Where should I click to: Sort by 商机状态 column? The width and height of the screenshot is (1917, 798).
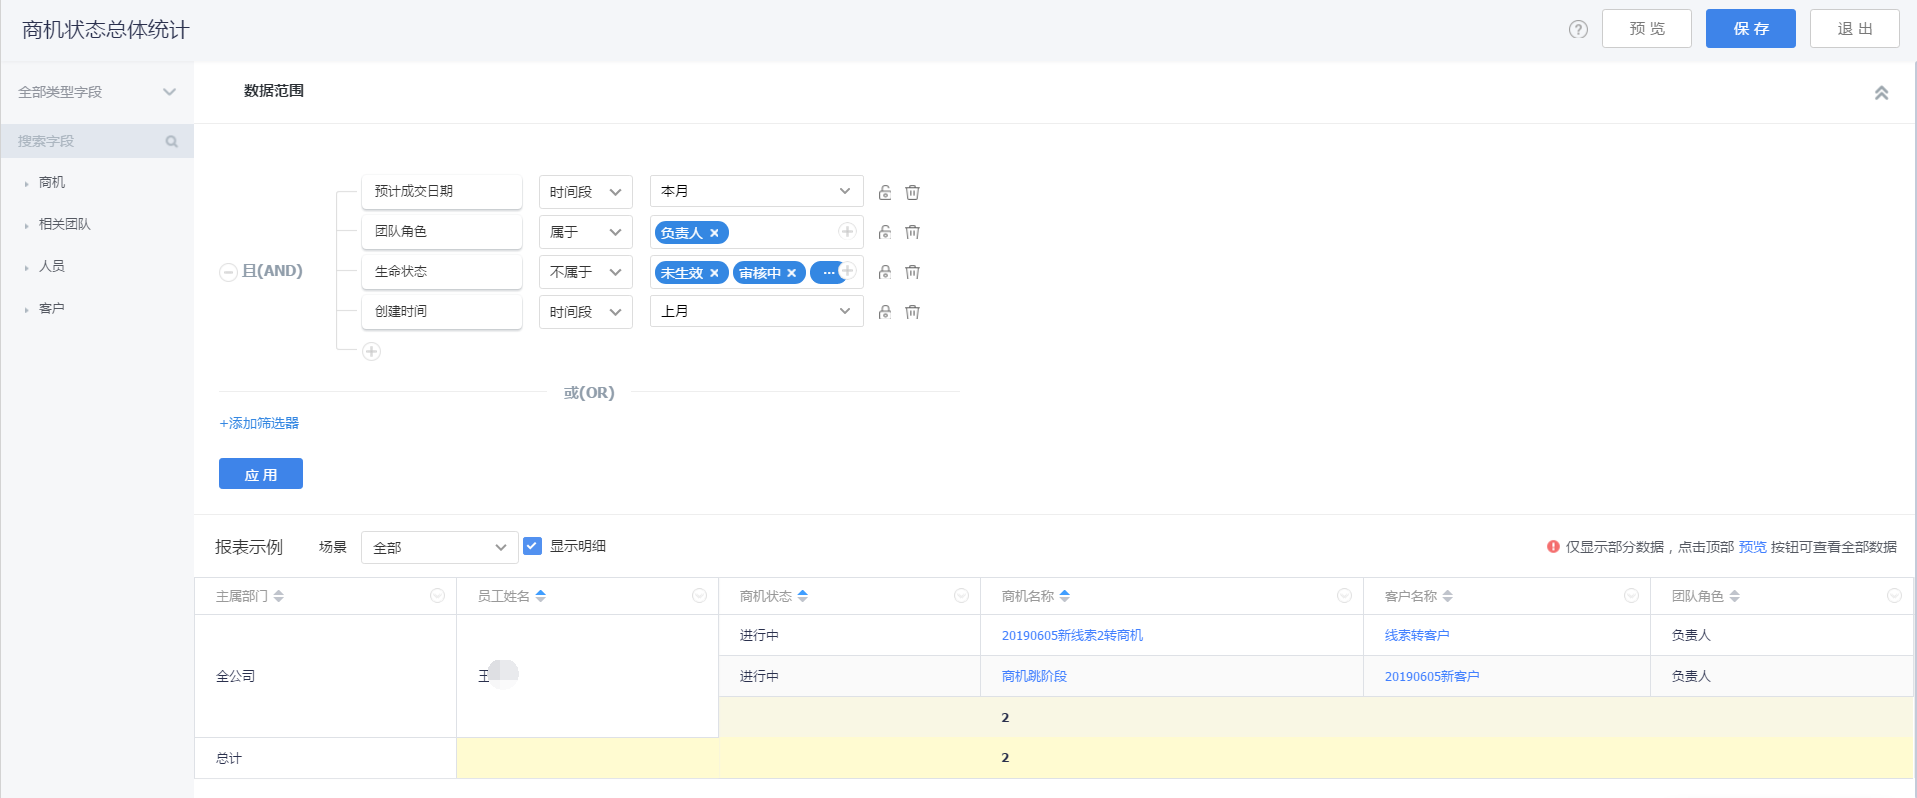pos(802,596)
